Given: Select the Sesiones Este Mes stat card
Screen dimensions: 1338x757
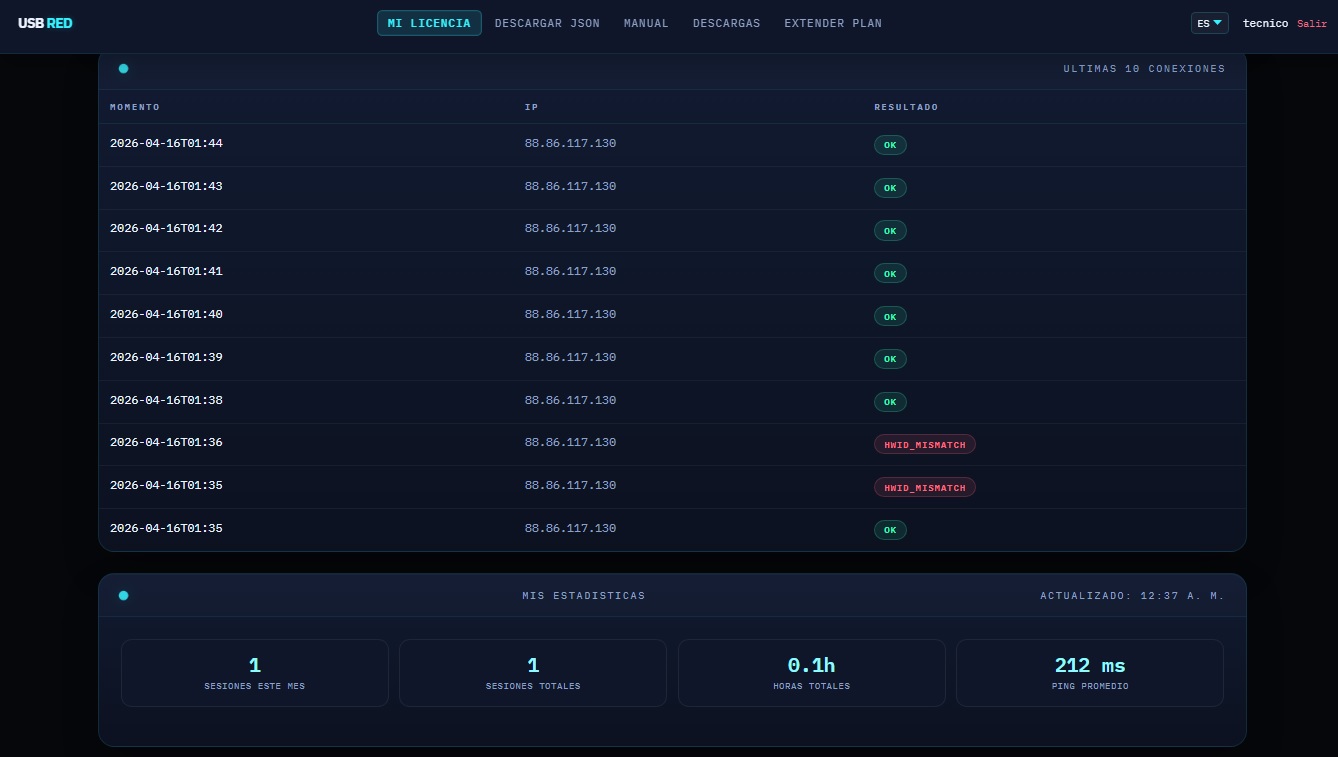Looking at the screenshot, I should (x=255, y=673).
